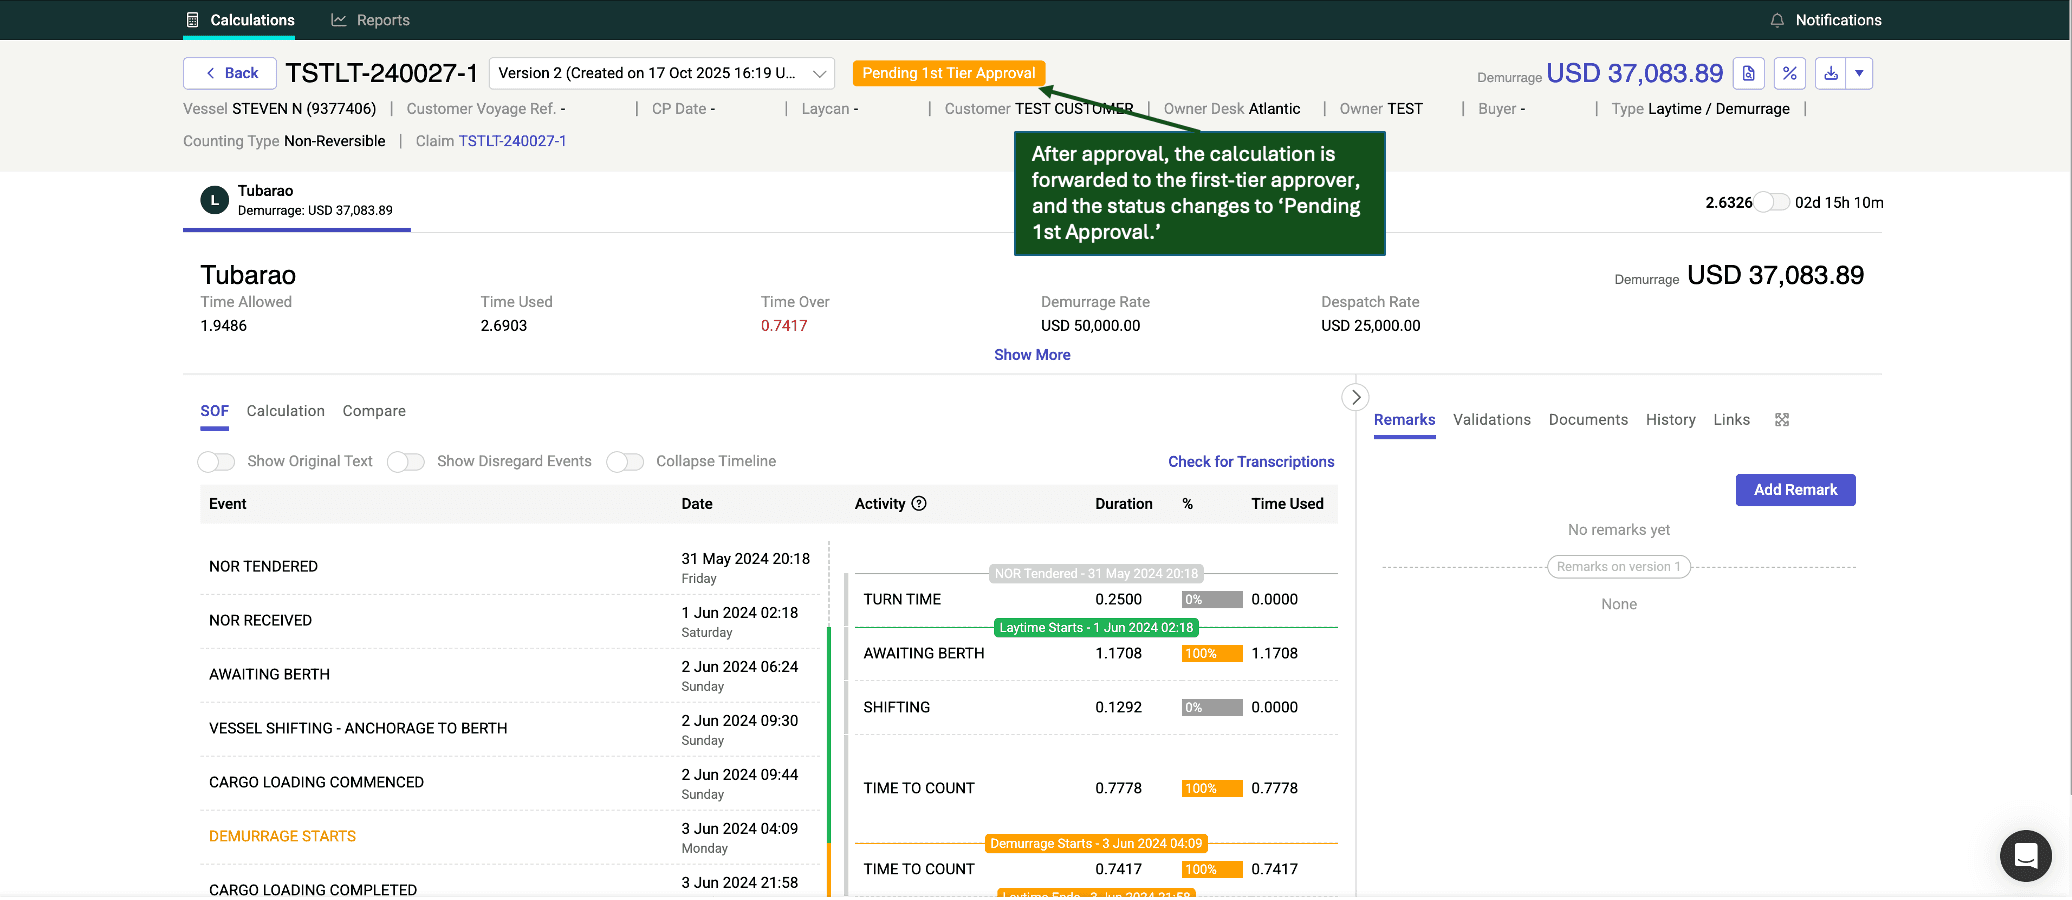Open claim link TSTLT-240027-1
2072x900 pixels.
[x=512, y=141]
